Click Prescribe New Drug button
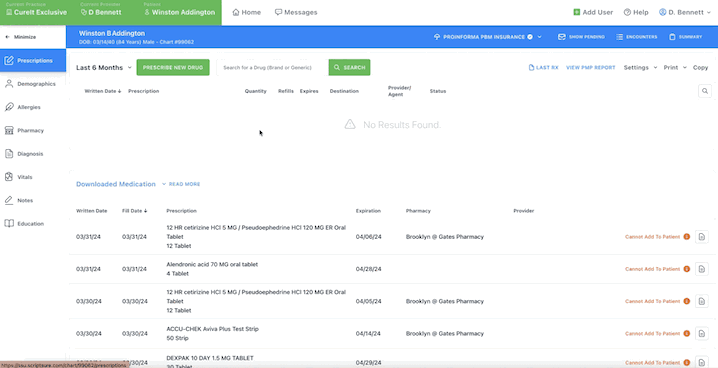The width and height of the screenshot is (718, 368). point(173,67)
